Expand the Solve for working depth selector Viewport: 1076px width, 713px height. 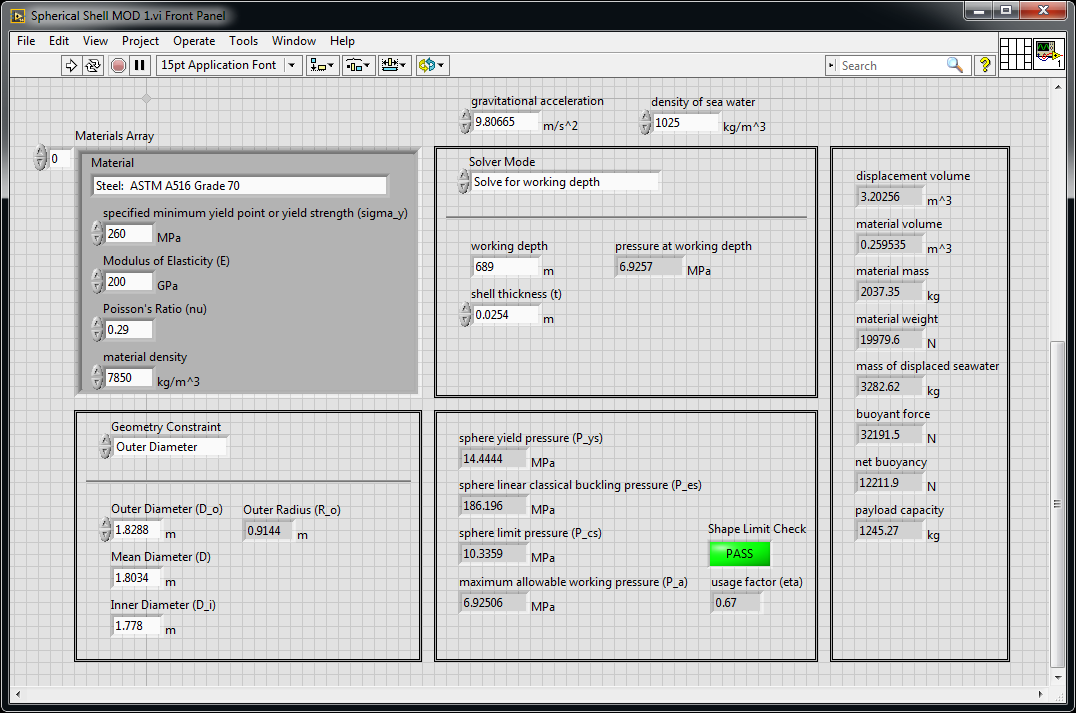point(565,182)
